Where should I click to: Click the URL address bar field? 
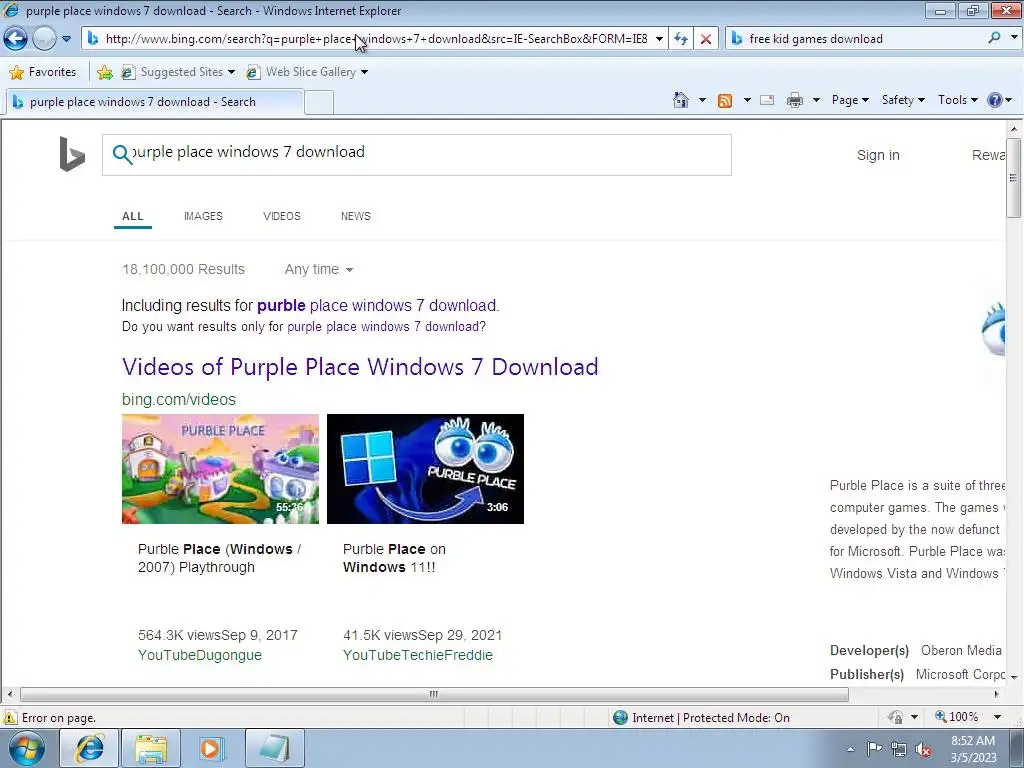coord(375,39)
